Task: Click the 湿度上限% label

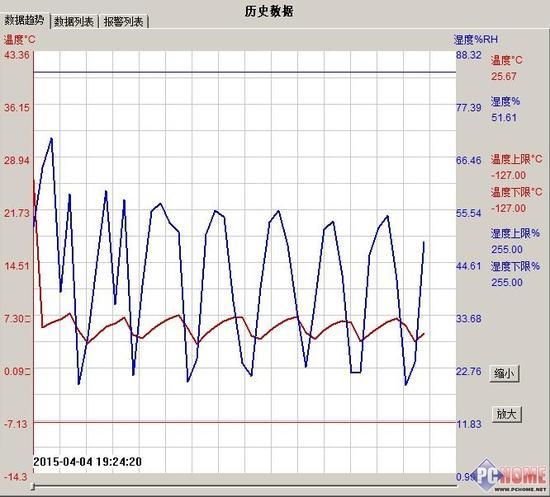Action: 515,233
